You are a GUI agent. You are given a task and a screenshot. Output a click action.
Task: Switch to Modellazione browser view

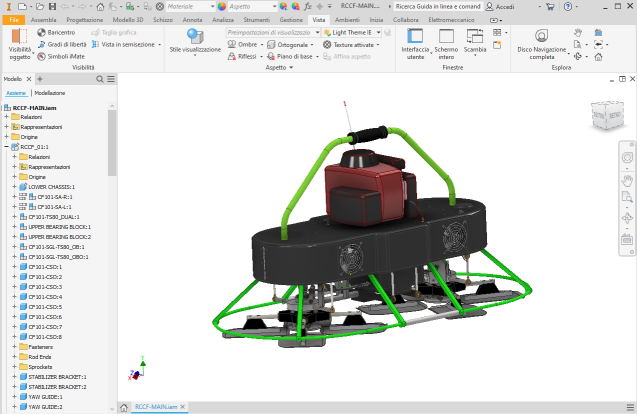tap(51, 92)
